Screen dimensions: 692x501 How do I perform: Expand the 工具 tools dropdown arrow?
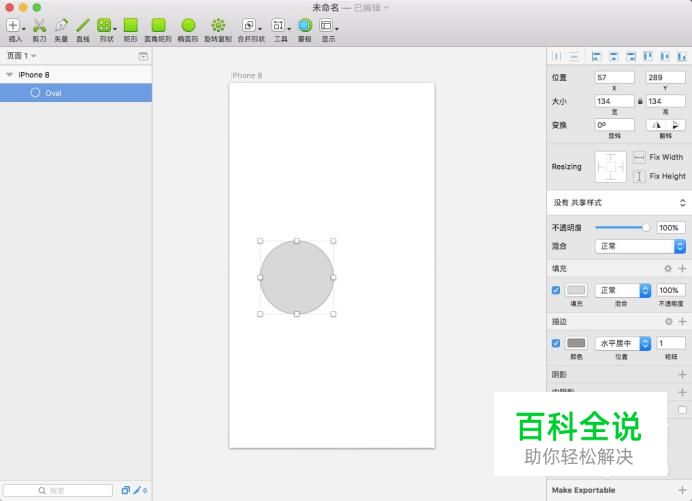coord(289,29)
